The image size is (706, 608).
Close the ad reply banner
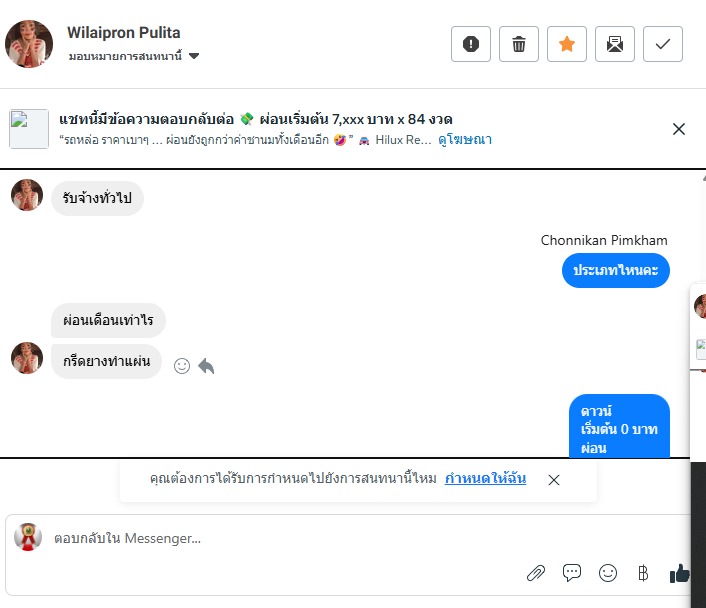coord(679,129)
